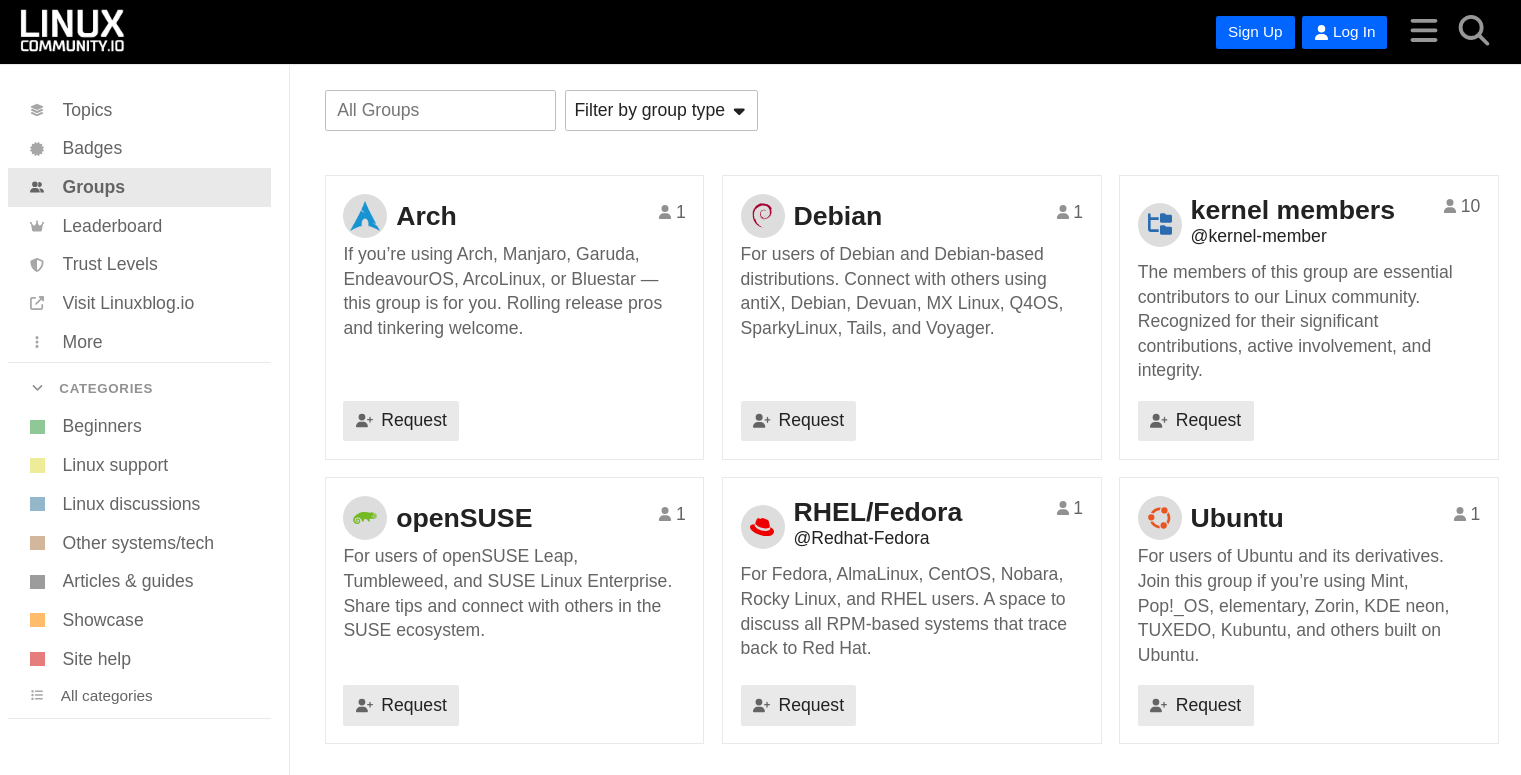Screen dimensions: 1521x775
Task: Click the All categories list icon
Action: [x=37, y=695]
